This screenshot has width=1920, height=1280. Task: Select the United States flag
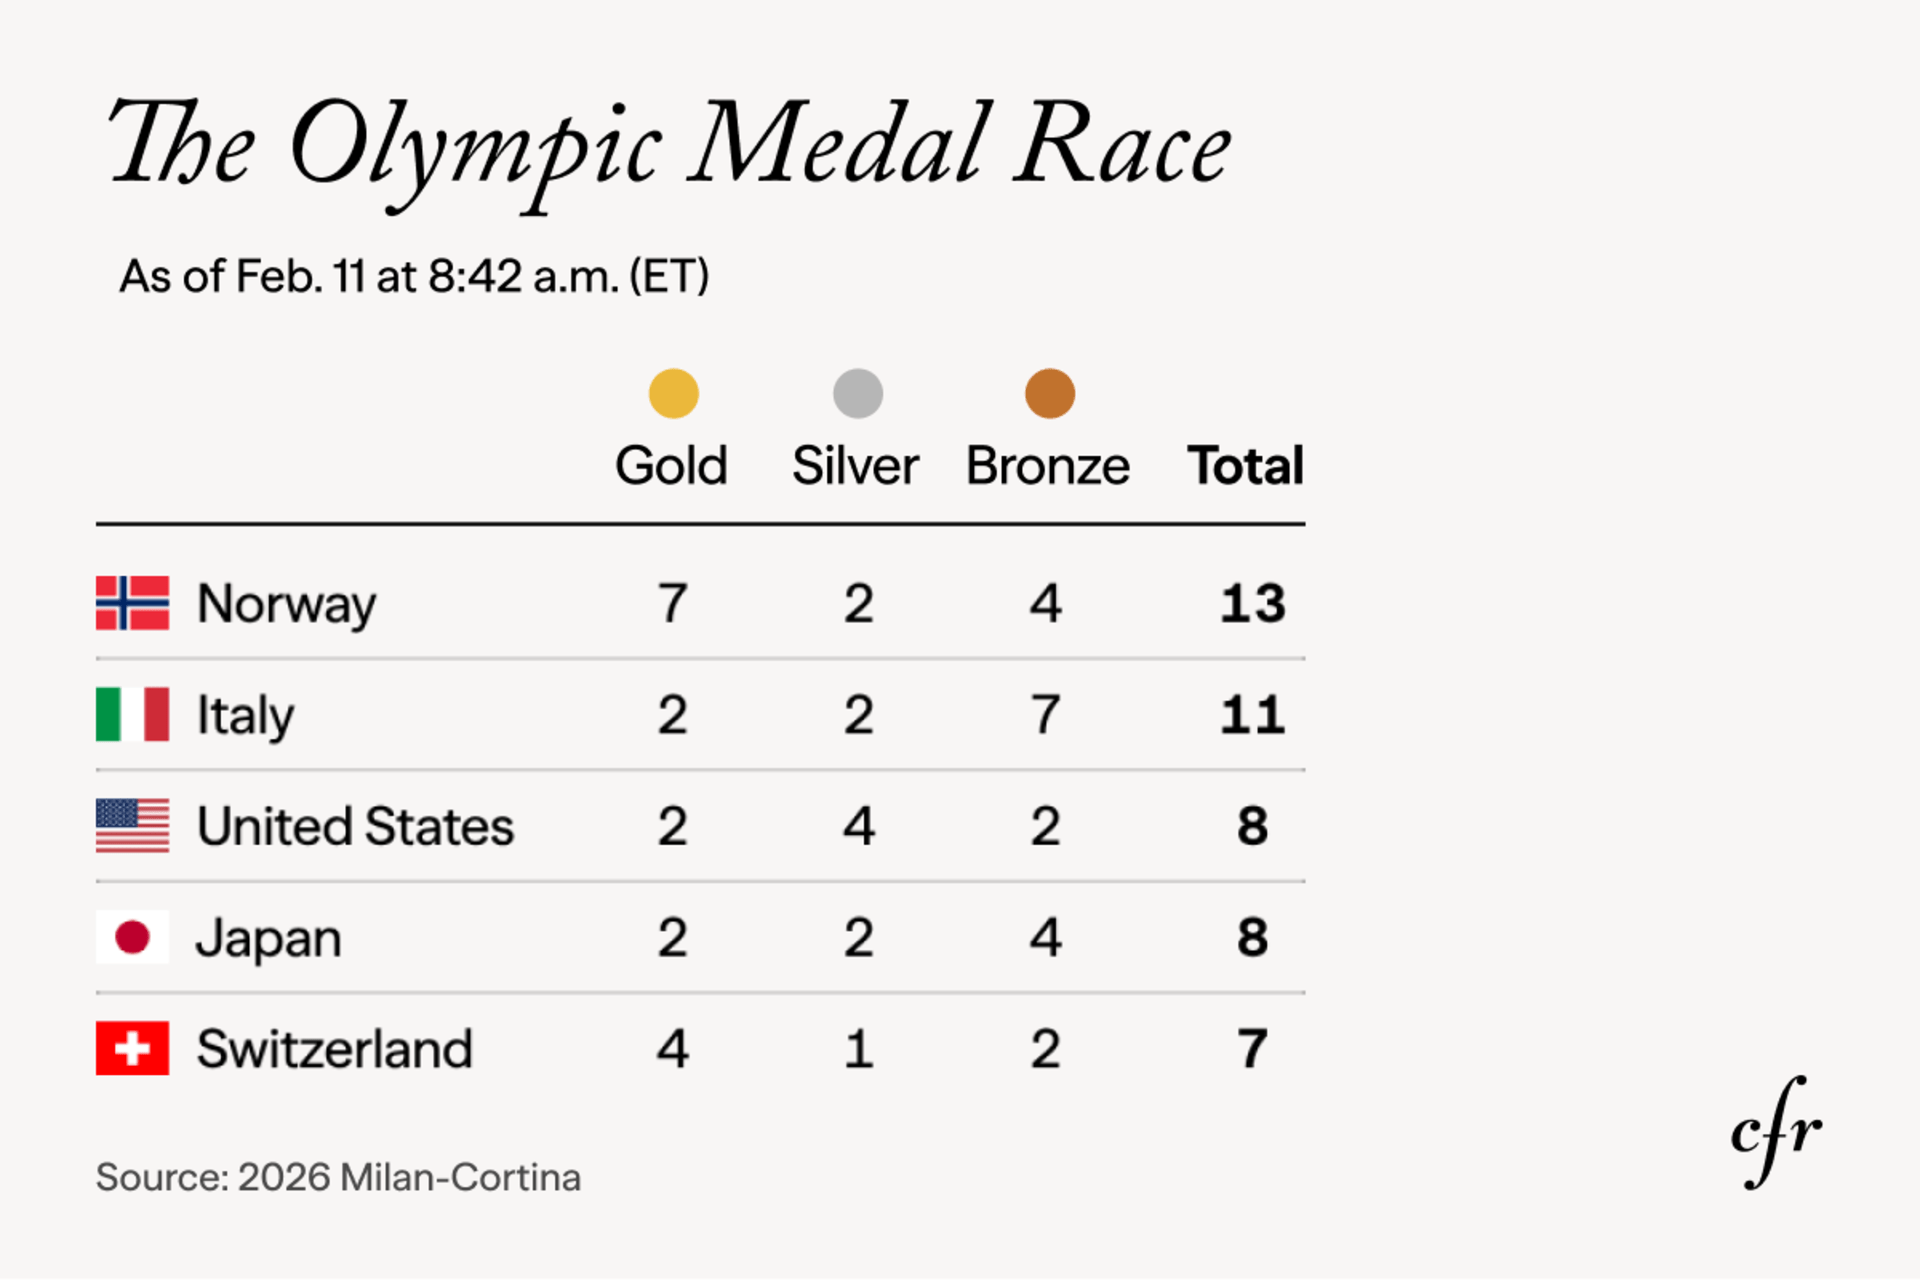pyautogui.click(x=132, y=826)
